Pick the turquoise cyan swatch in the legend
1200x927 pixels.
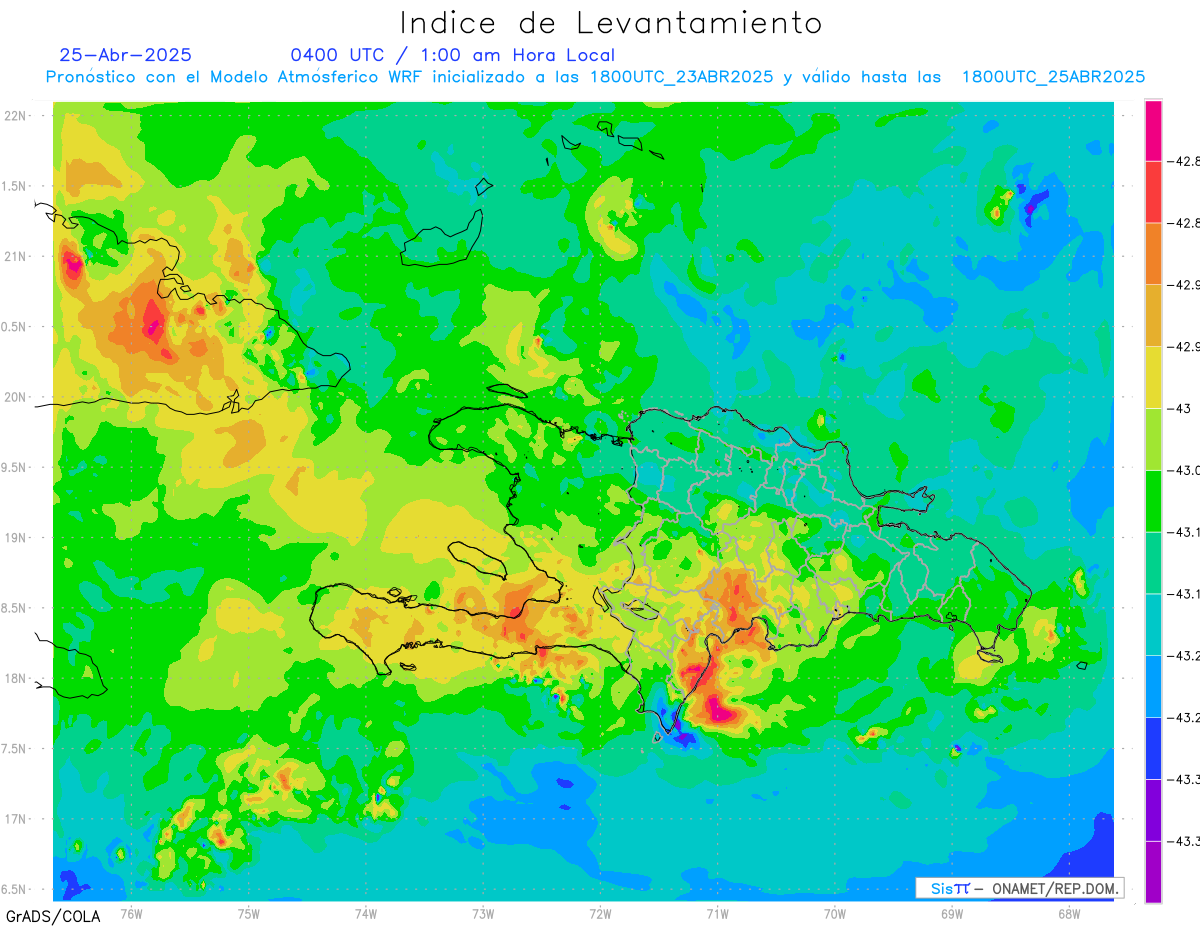[x=1153, y=624]
